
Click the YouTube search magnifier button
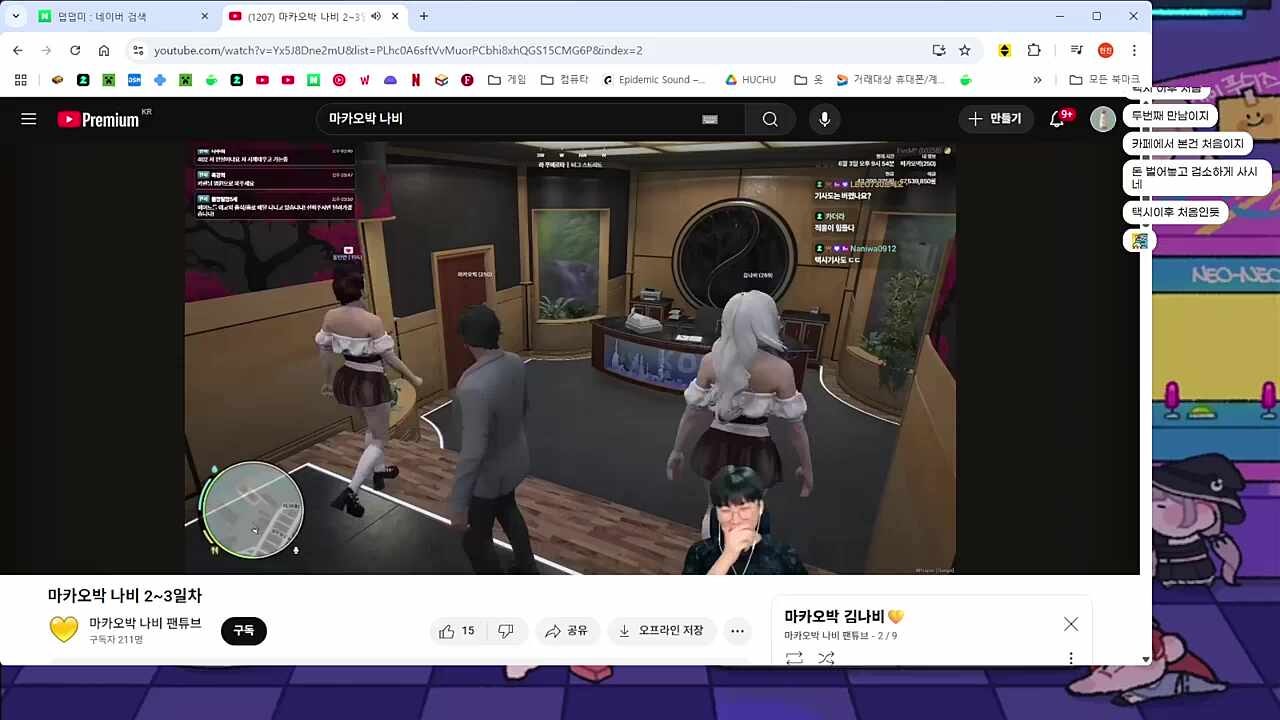770,119
